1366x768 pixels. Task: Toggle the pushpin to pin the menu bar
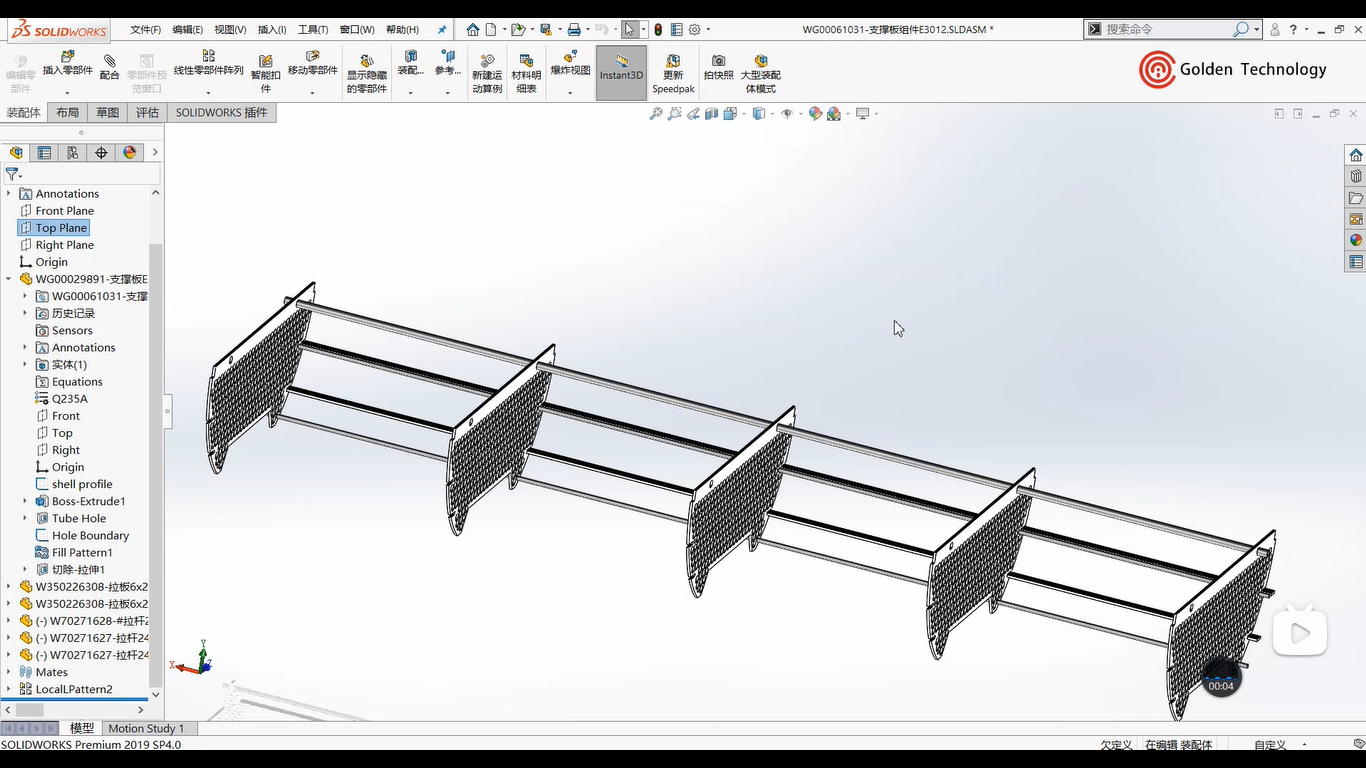pos(442,30)
